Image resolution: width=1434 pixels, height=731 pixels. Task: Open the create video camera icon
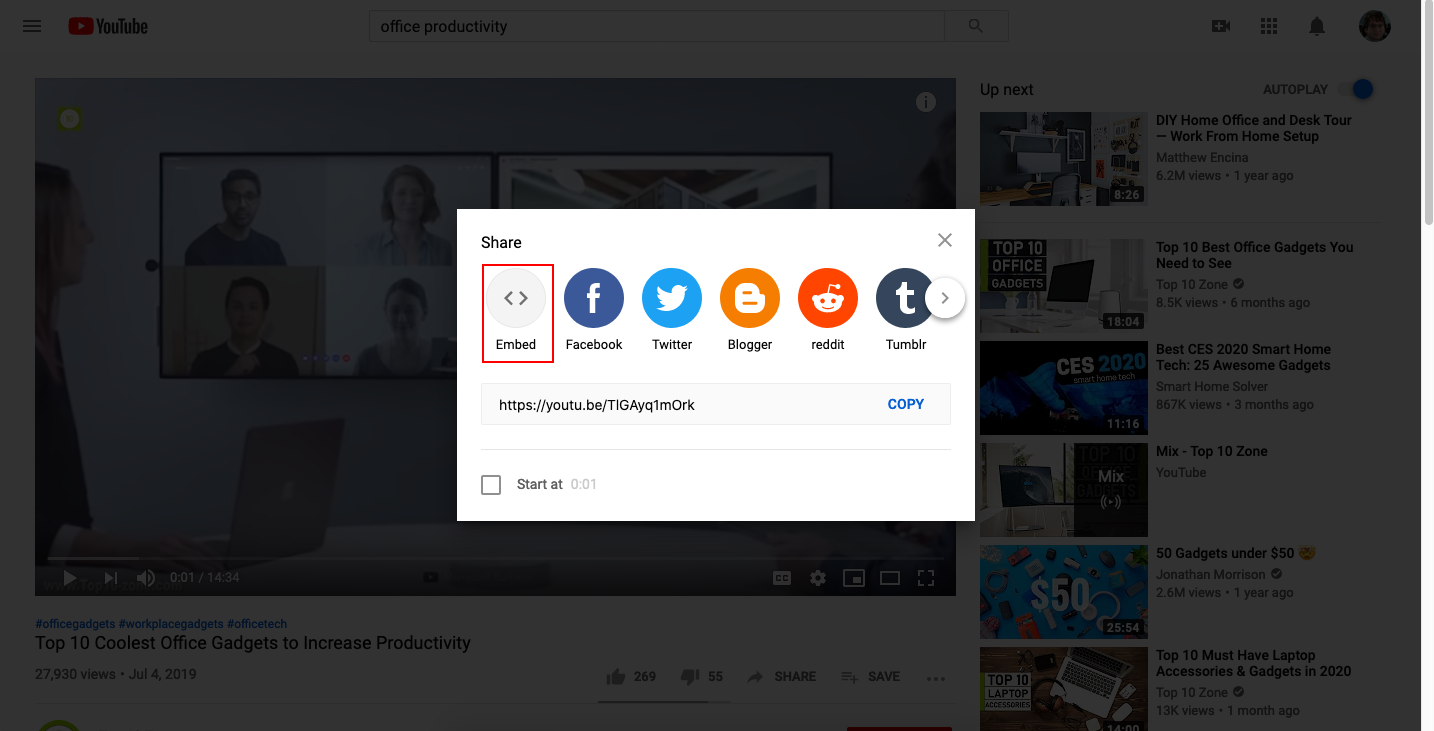[1221, 26]
